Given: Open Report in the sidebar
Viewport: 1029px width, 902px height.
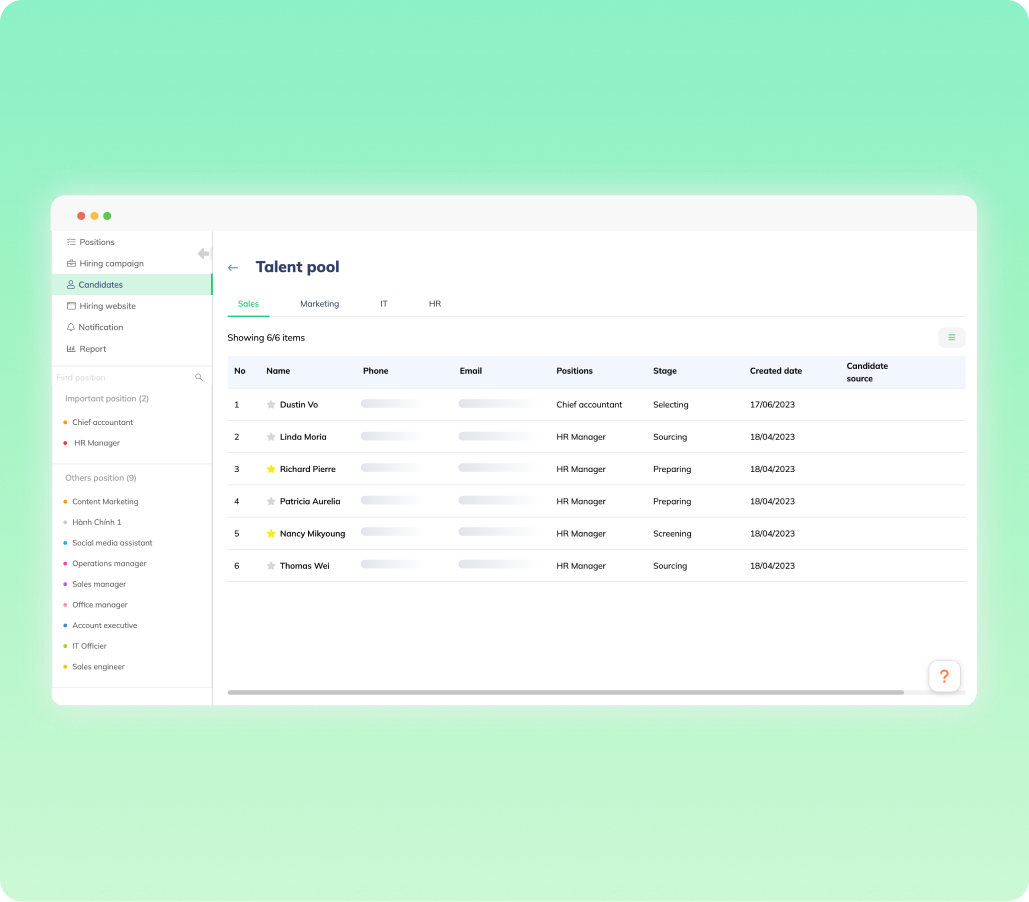Looking at the screenshot, I should 92,349.
